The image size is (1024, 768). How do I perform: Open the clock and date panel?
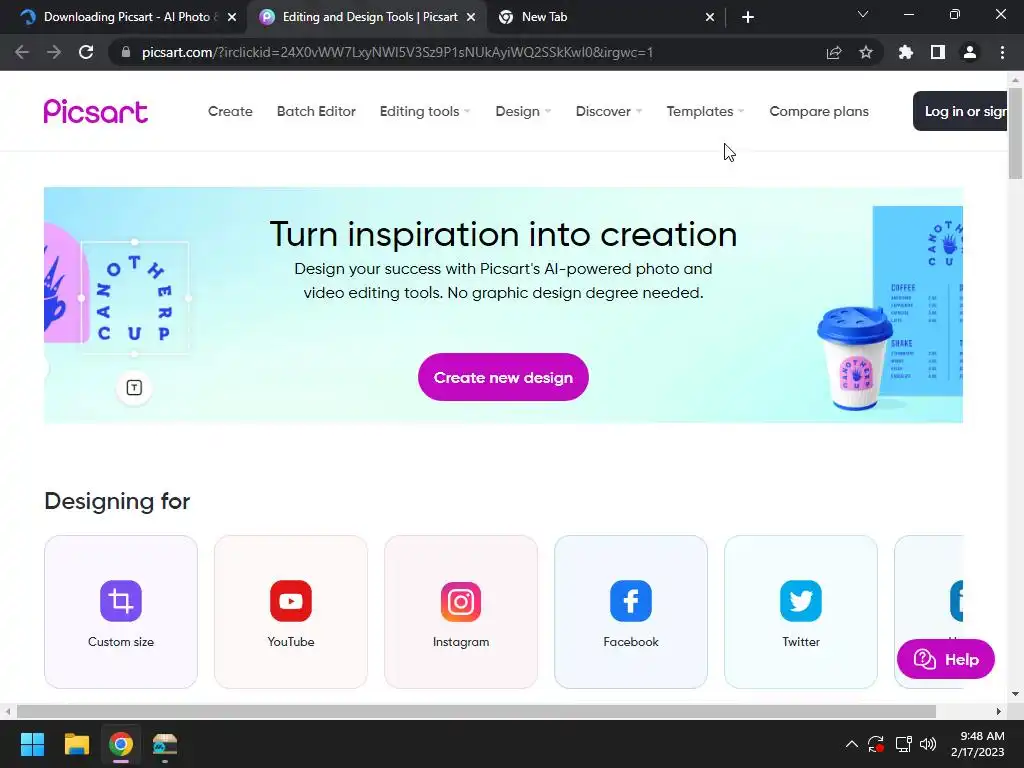coord(978,744)
